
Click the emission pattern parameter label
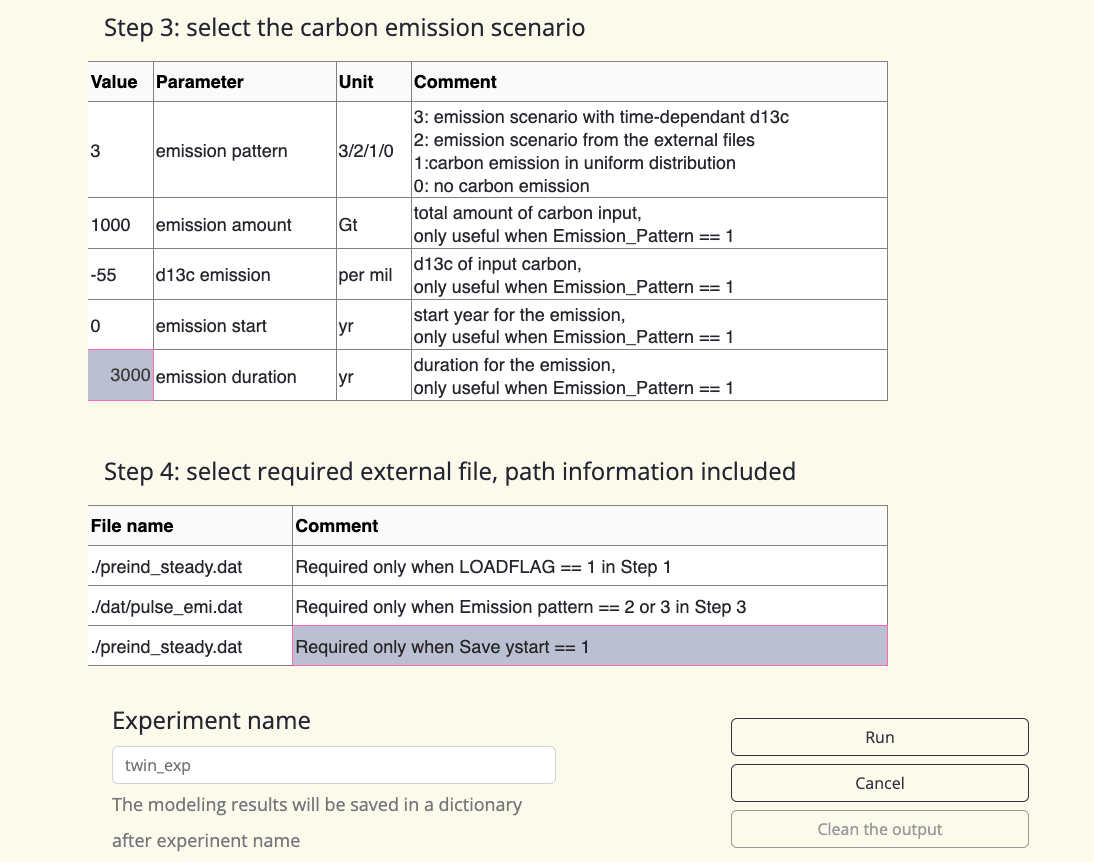point(244,151)
